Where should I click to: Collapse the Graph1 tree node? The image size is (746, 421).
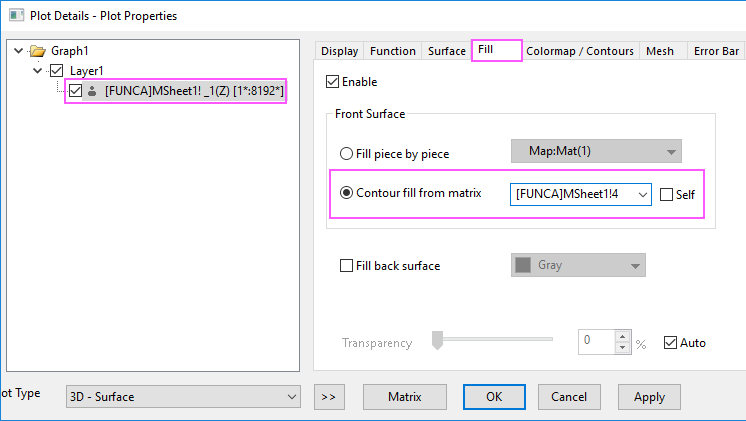click(x=19, y=50)
